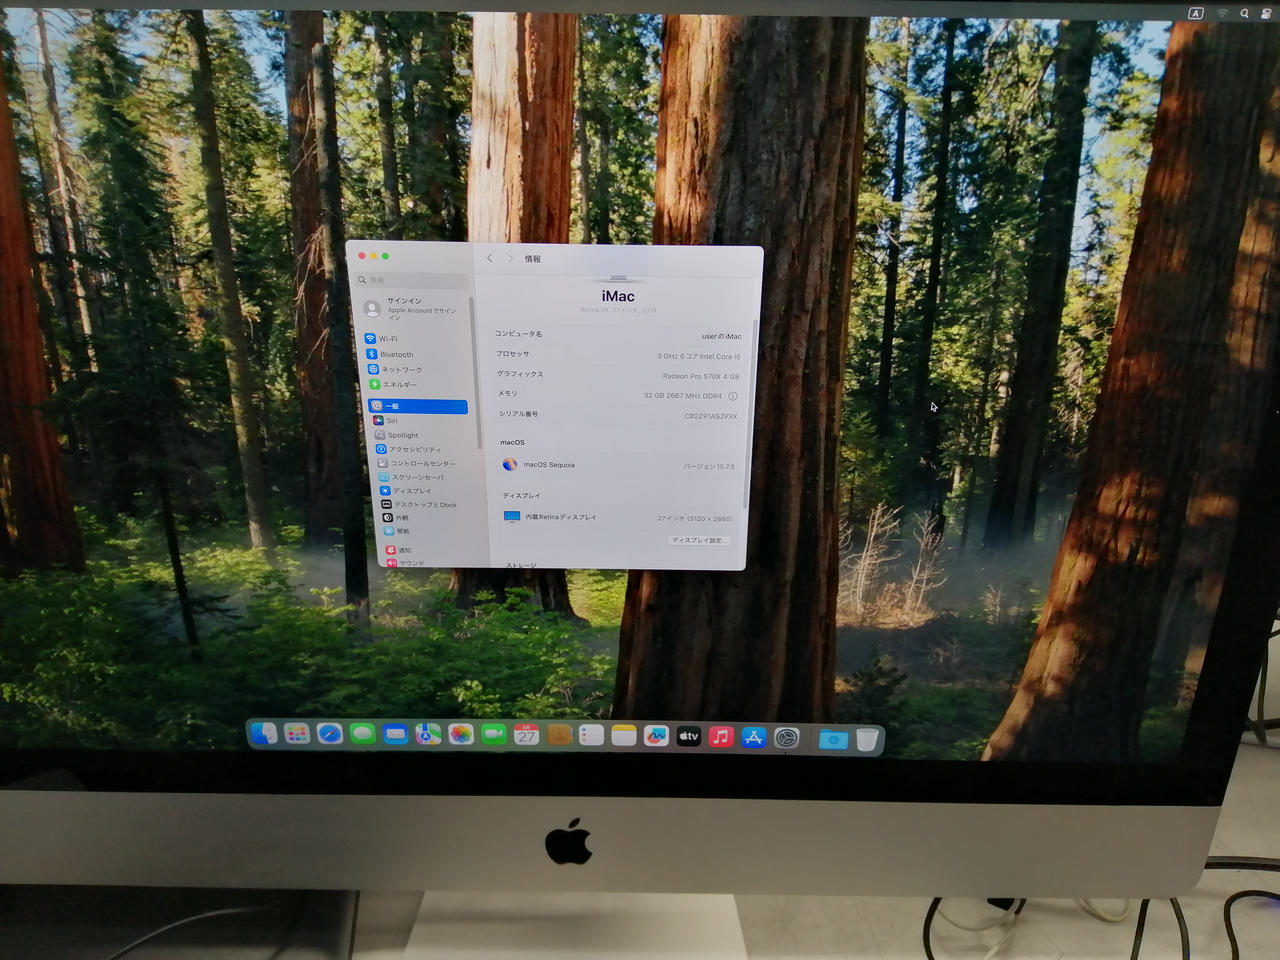1280x960 pixels.
Task: Open コントロールセンター settings in the sidebar
Action: [422, 463]
